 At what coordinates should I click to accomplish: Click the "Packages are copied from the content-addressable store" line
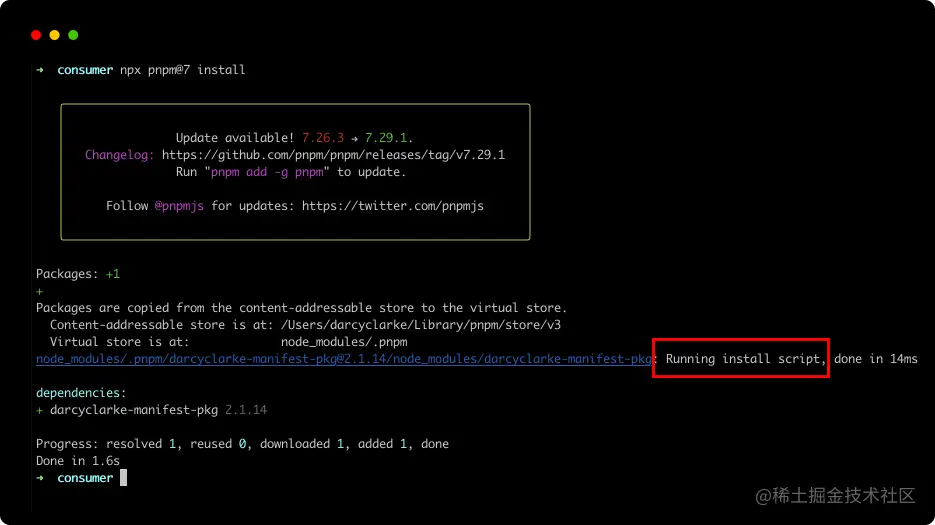pyautogui.click(x=301, y=308)
